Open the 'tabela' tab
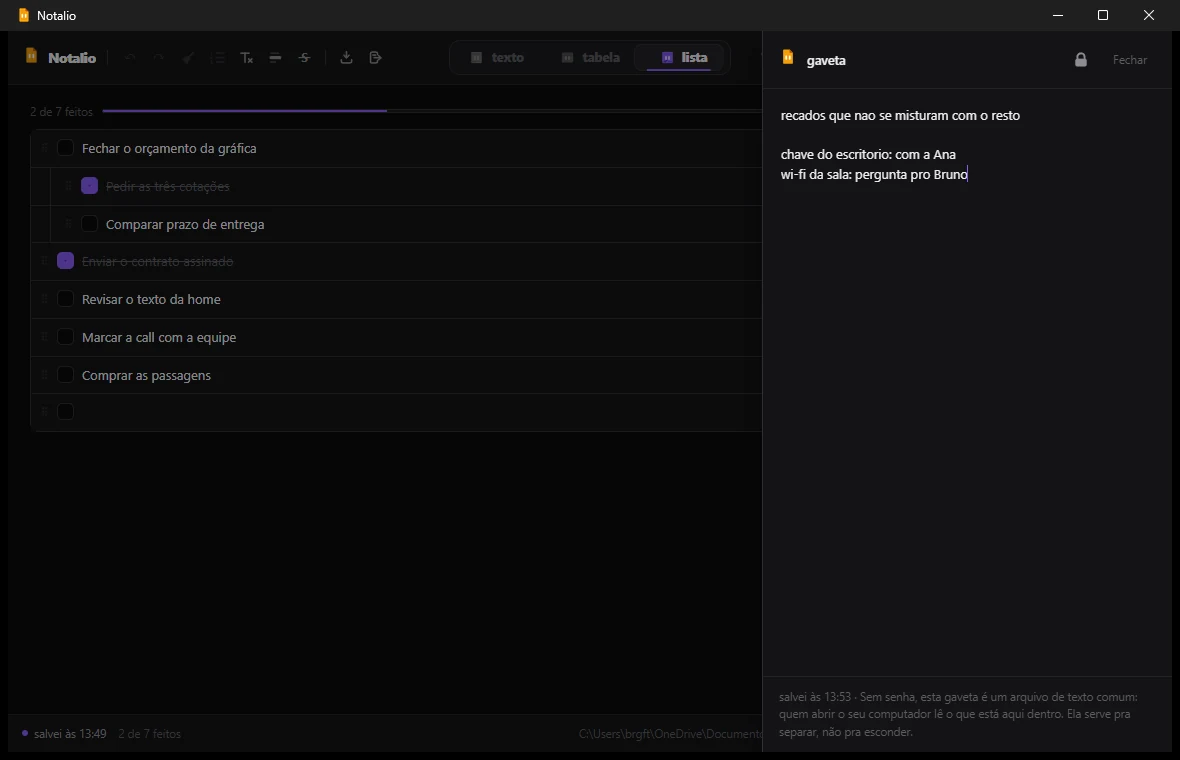The width and height of the screenshot is (1180, 760). pos(591,58)
